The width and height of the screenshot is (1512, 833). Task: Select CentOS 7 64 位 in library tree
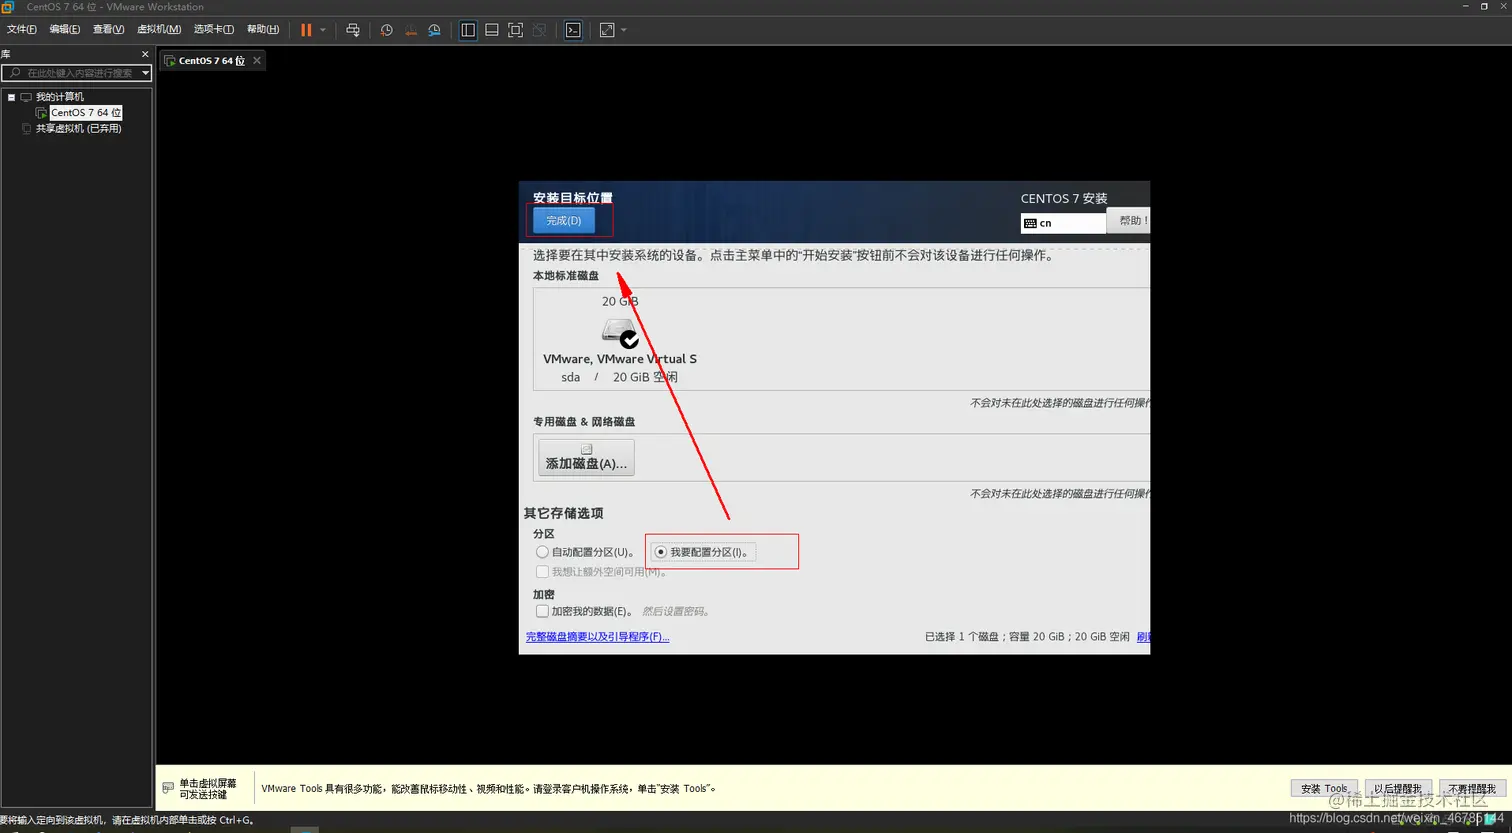[86, 113]
